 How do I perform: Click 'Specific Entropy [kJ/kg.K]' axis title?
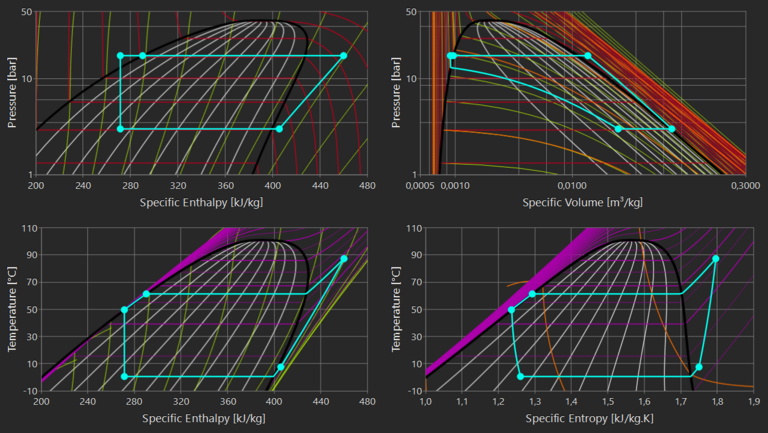[x=589, y=419]
